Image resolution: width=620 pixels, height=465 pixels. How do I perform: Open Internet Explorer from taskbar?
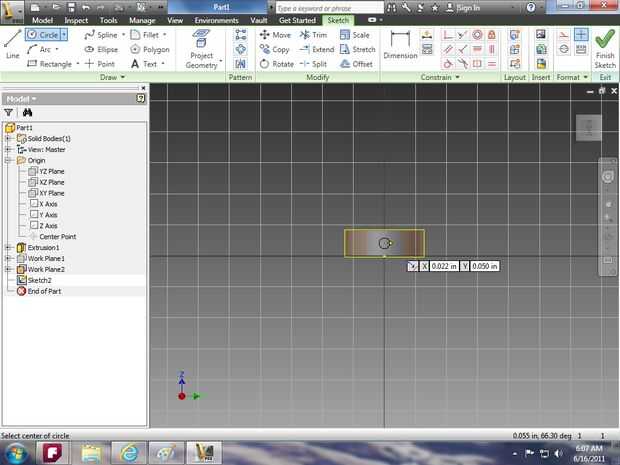[129, 453]
